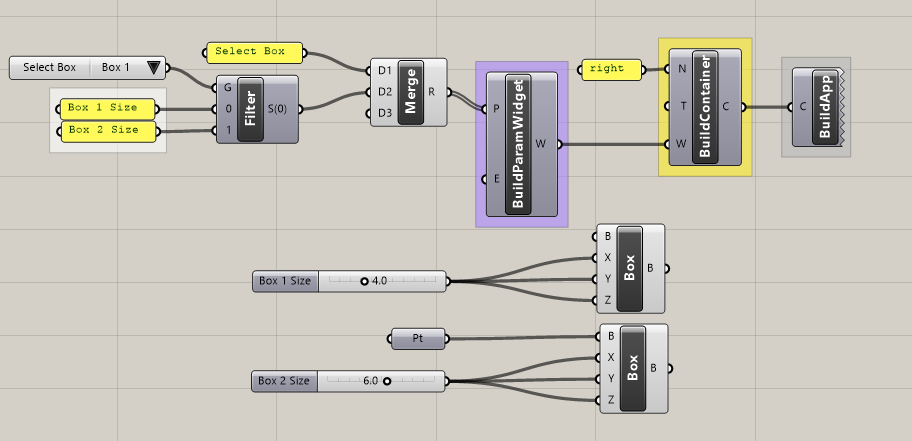
Task: Select the BuildContainer component
Action: click(705, 106)
